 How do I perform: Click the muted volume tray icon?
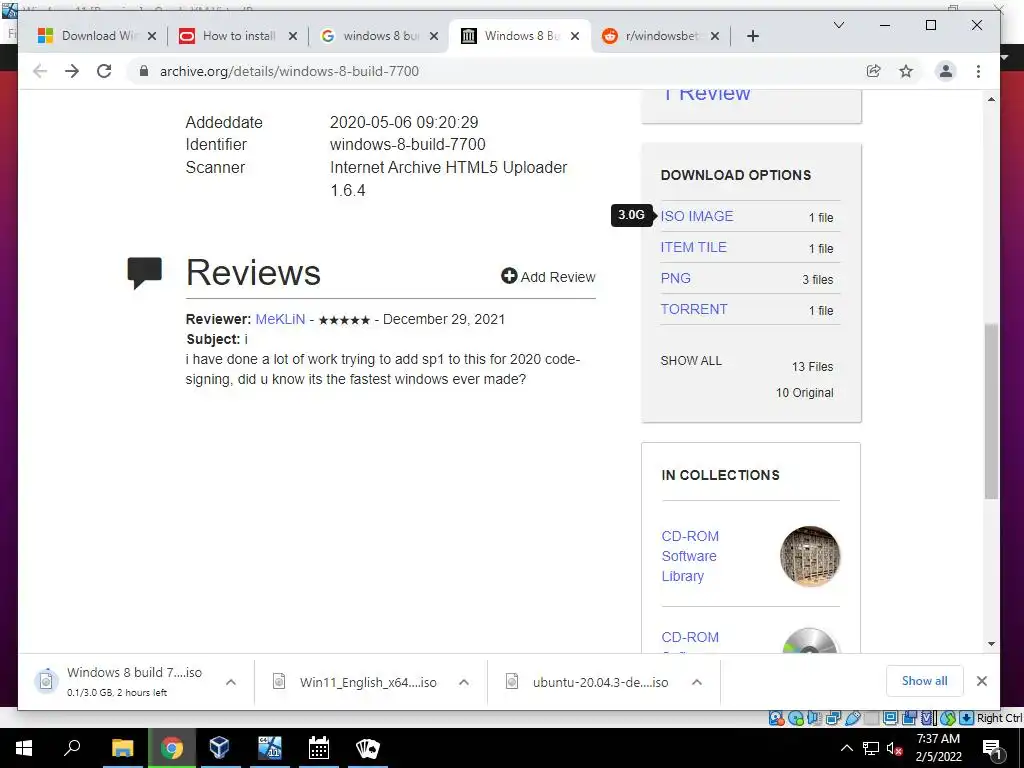coord(894,749)
